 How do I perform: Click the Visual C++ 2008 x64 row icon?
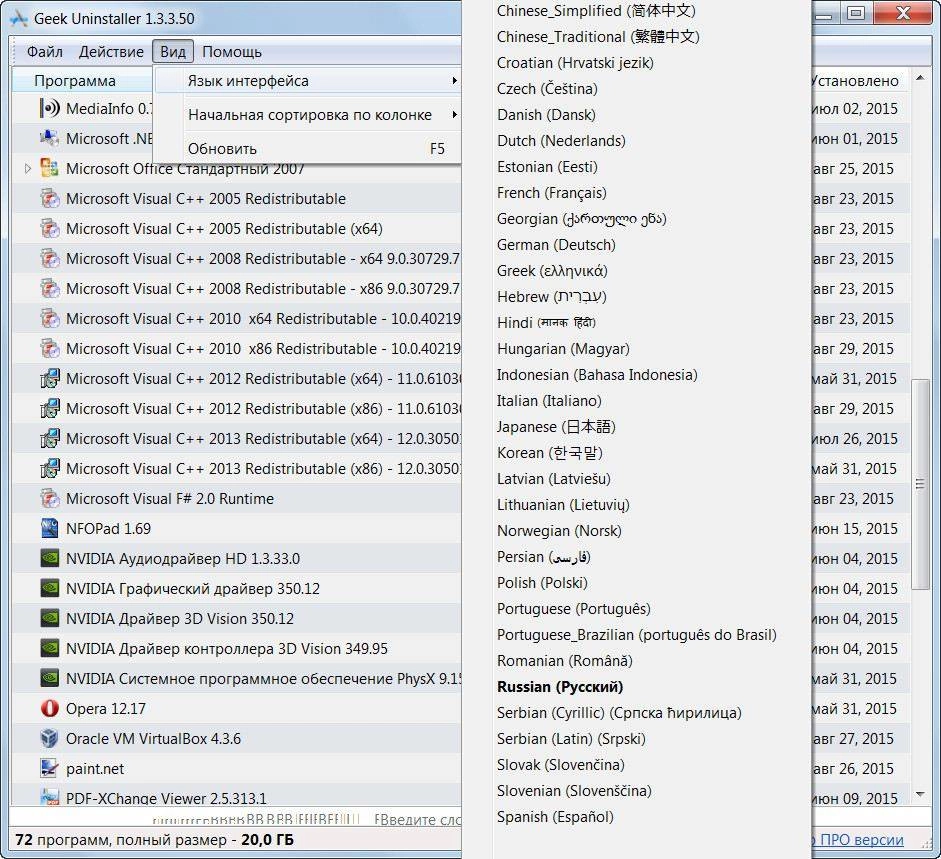pos(50,259)
